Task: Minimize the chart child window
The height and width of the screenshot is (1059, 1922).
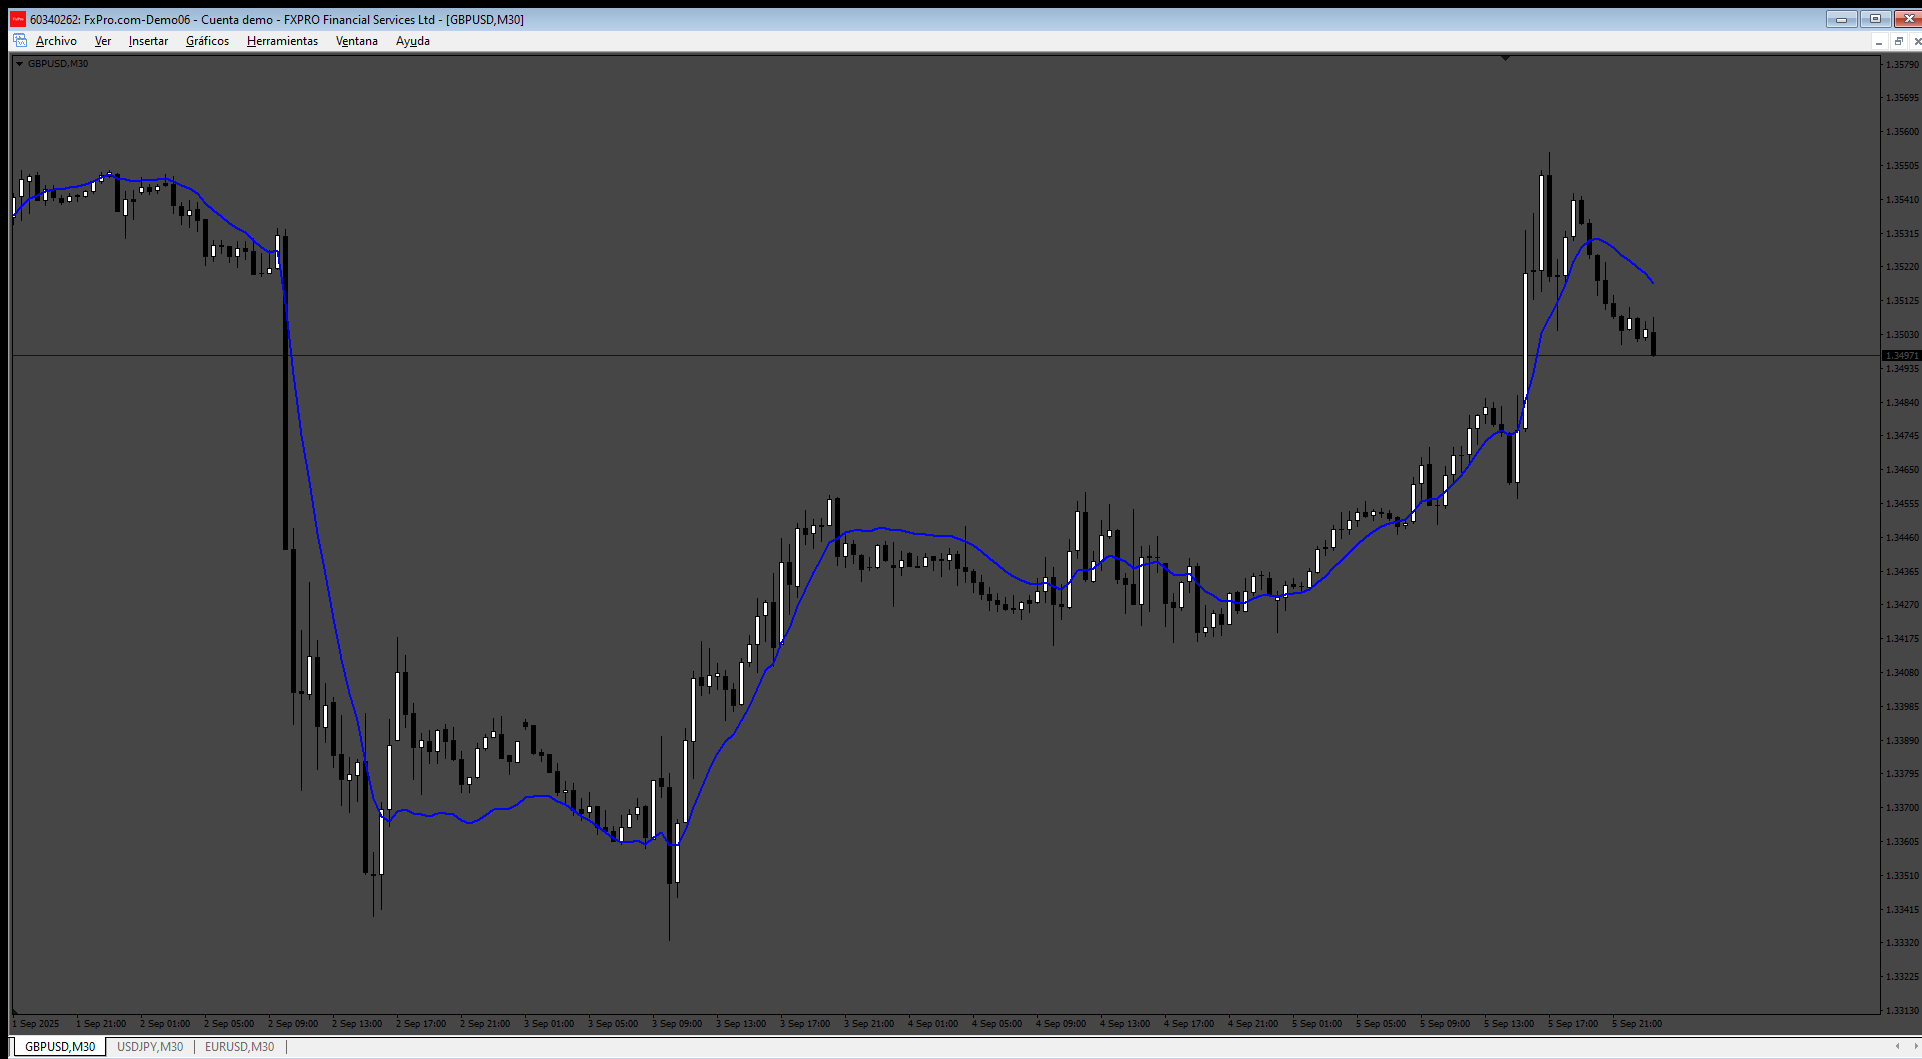Action: click(x=1879, y=41)
